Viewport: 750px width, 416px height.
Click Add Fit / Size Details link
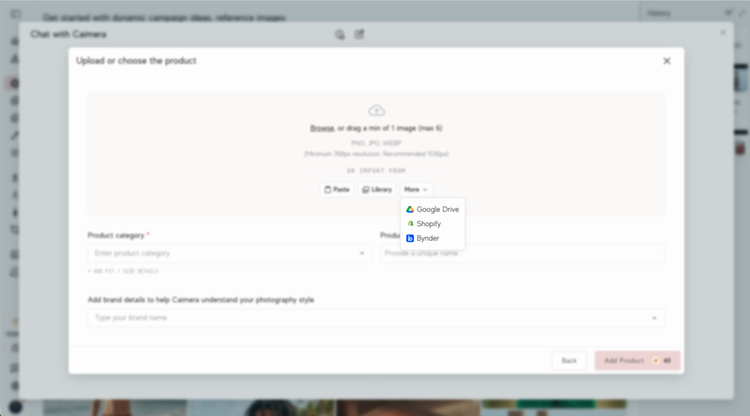click(123, 271)
